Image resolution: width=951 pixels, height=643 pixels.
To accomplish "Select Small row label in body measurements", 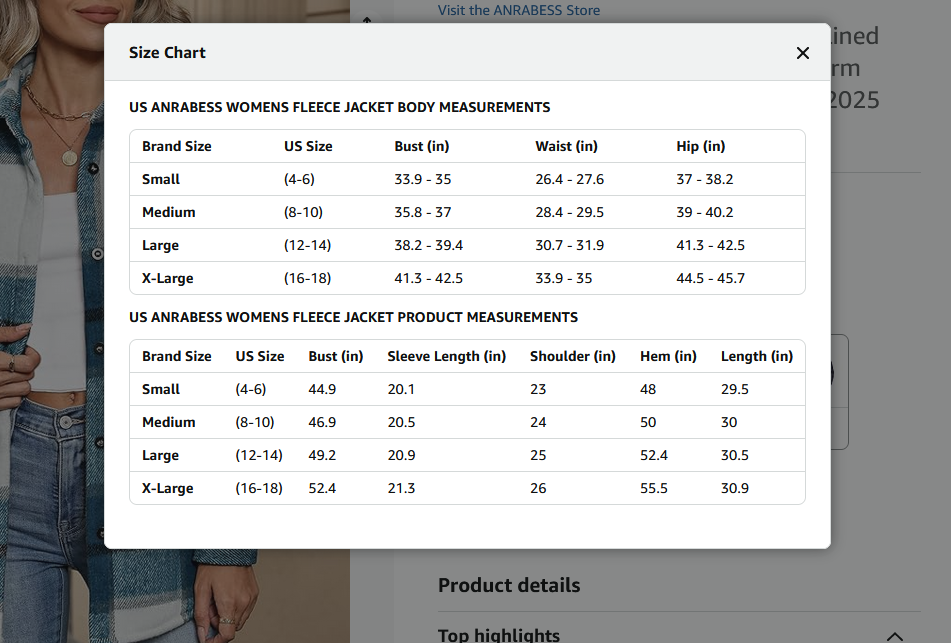I will tap(161, 180).
